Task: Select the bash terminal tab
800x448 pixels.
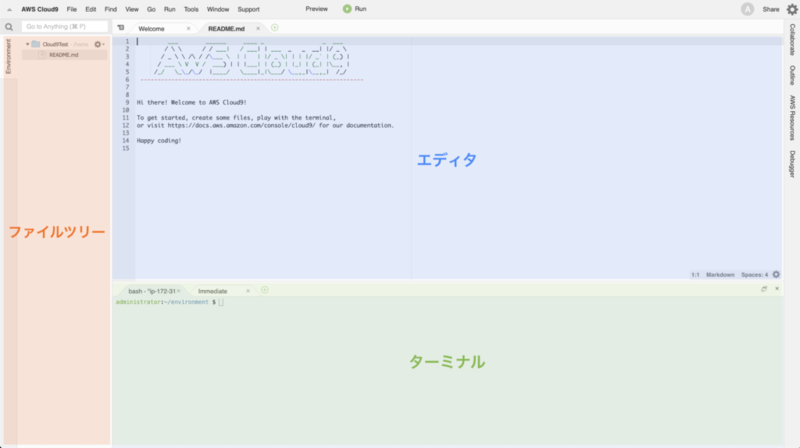Action: click(151, 291)
